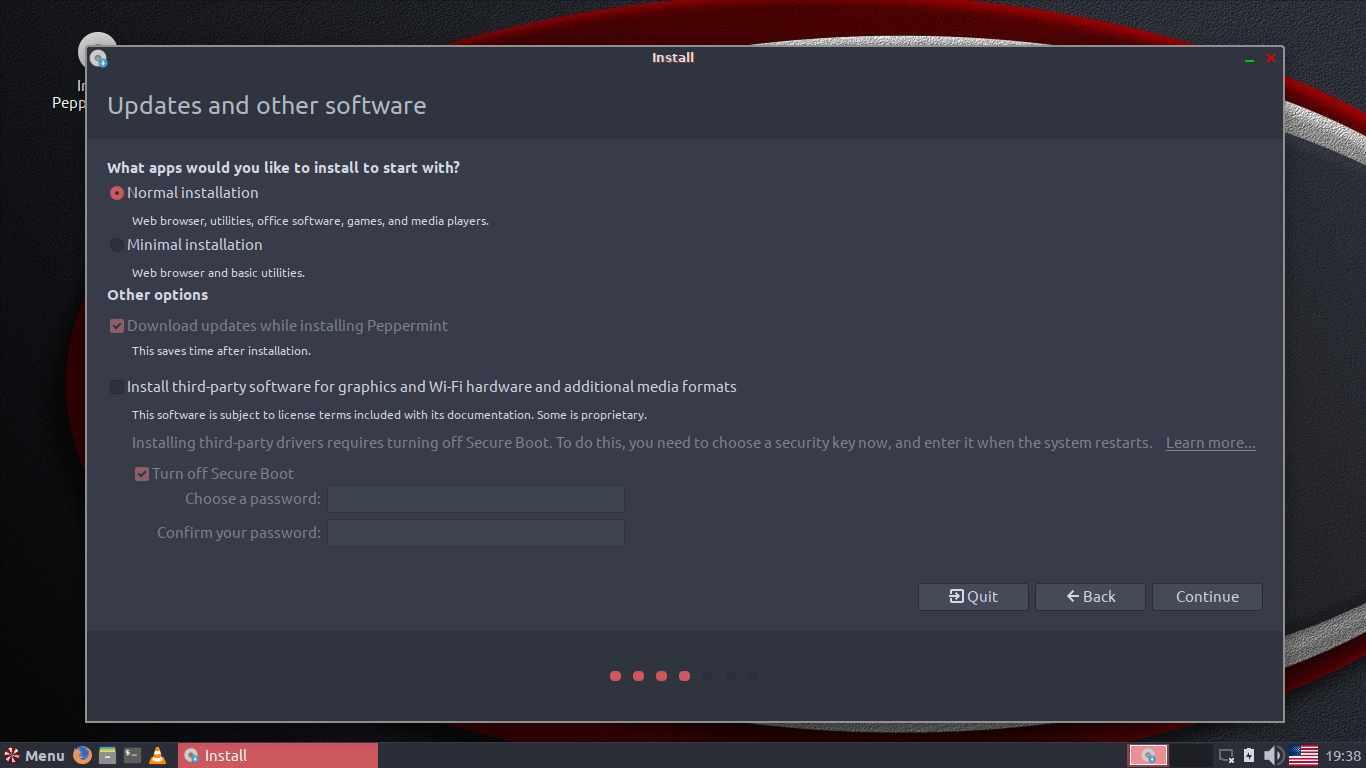Screen dimensions: 1366x768
Task: Minimize the Install window
Action: 1249,59
